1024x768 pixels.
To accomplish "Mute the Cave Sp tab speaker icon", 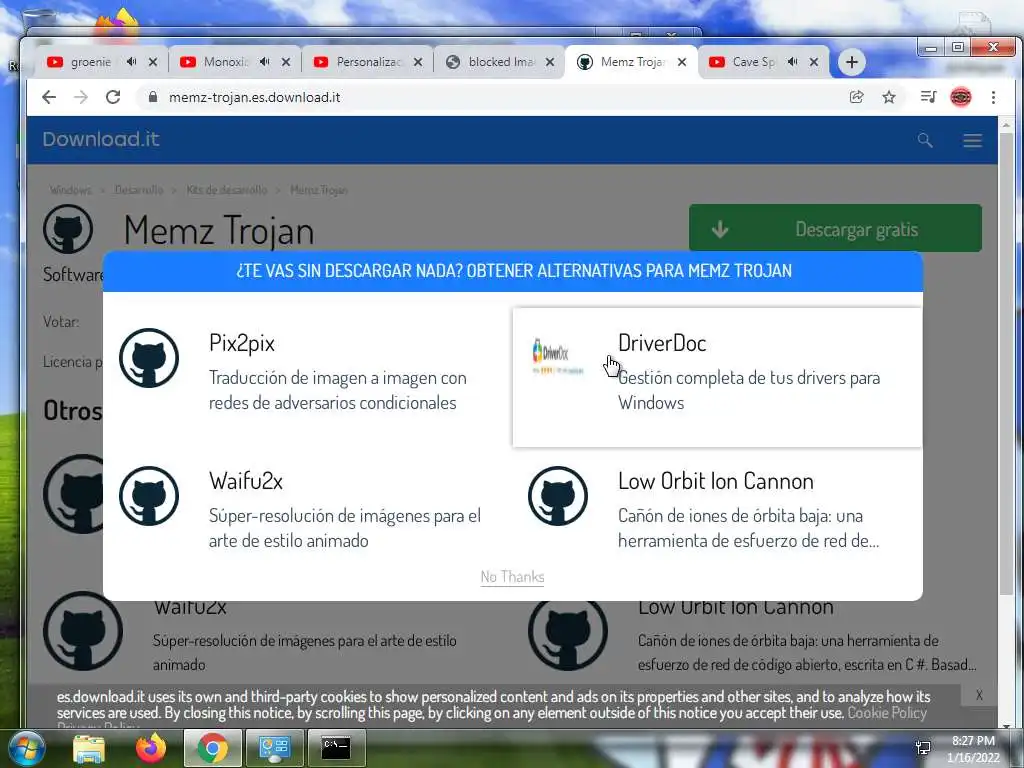I will coord(792,61).
